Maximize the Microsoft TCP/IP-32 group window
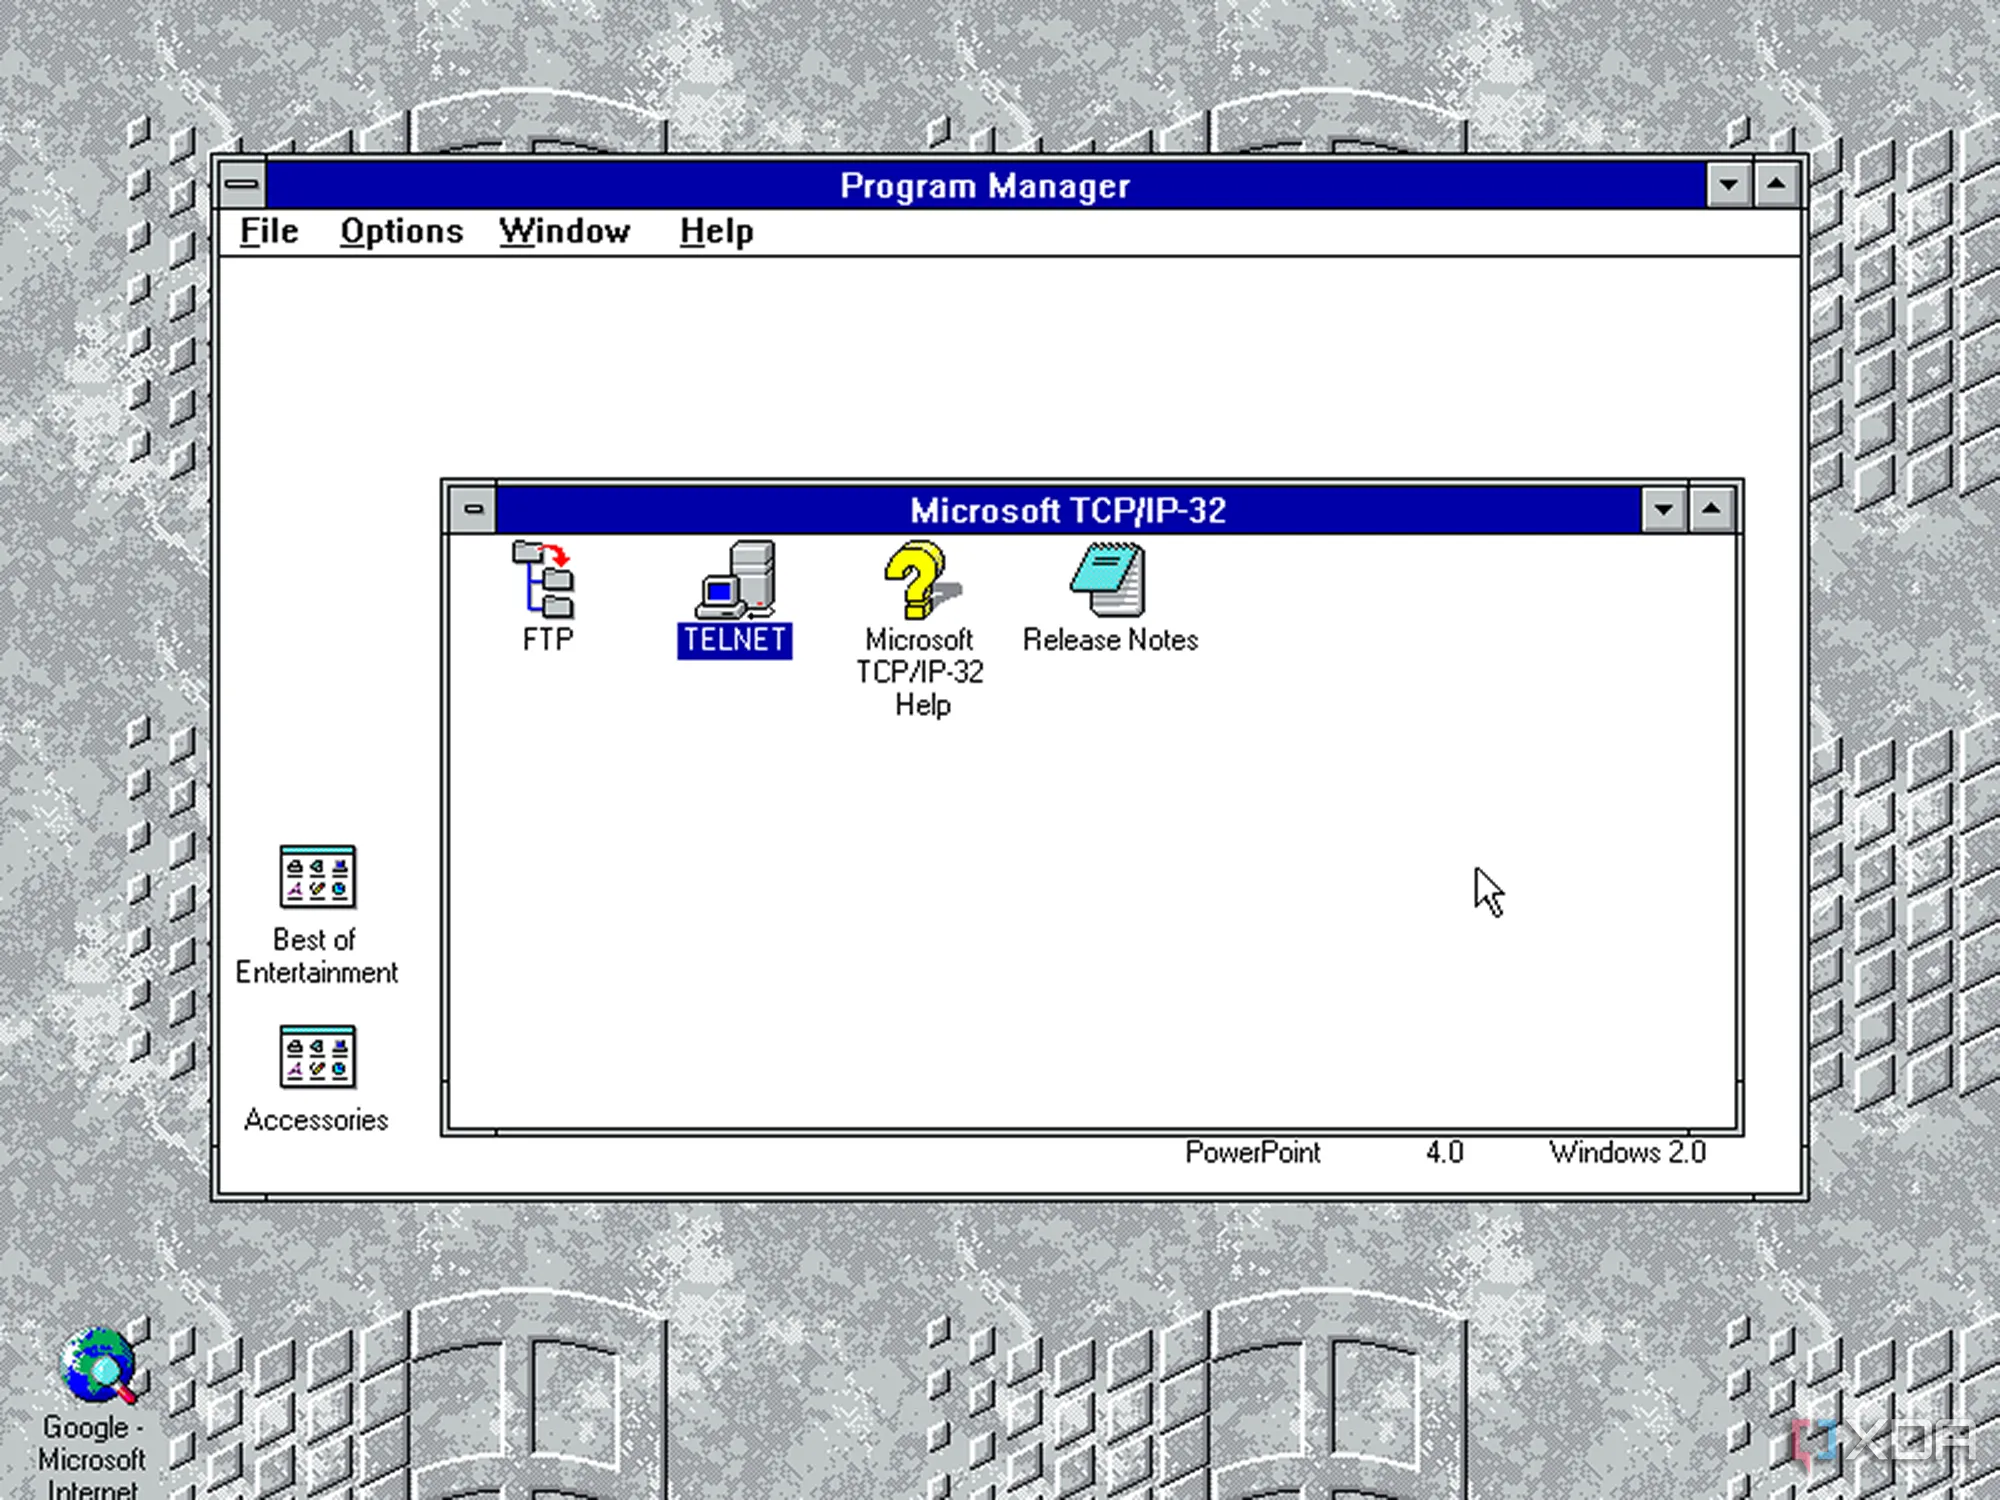This screenshot has width=2000, height=1500. (1711, 510)
